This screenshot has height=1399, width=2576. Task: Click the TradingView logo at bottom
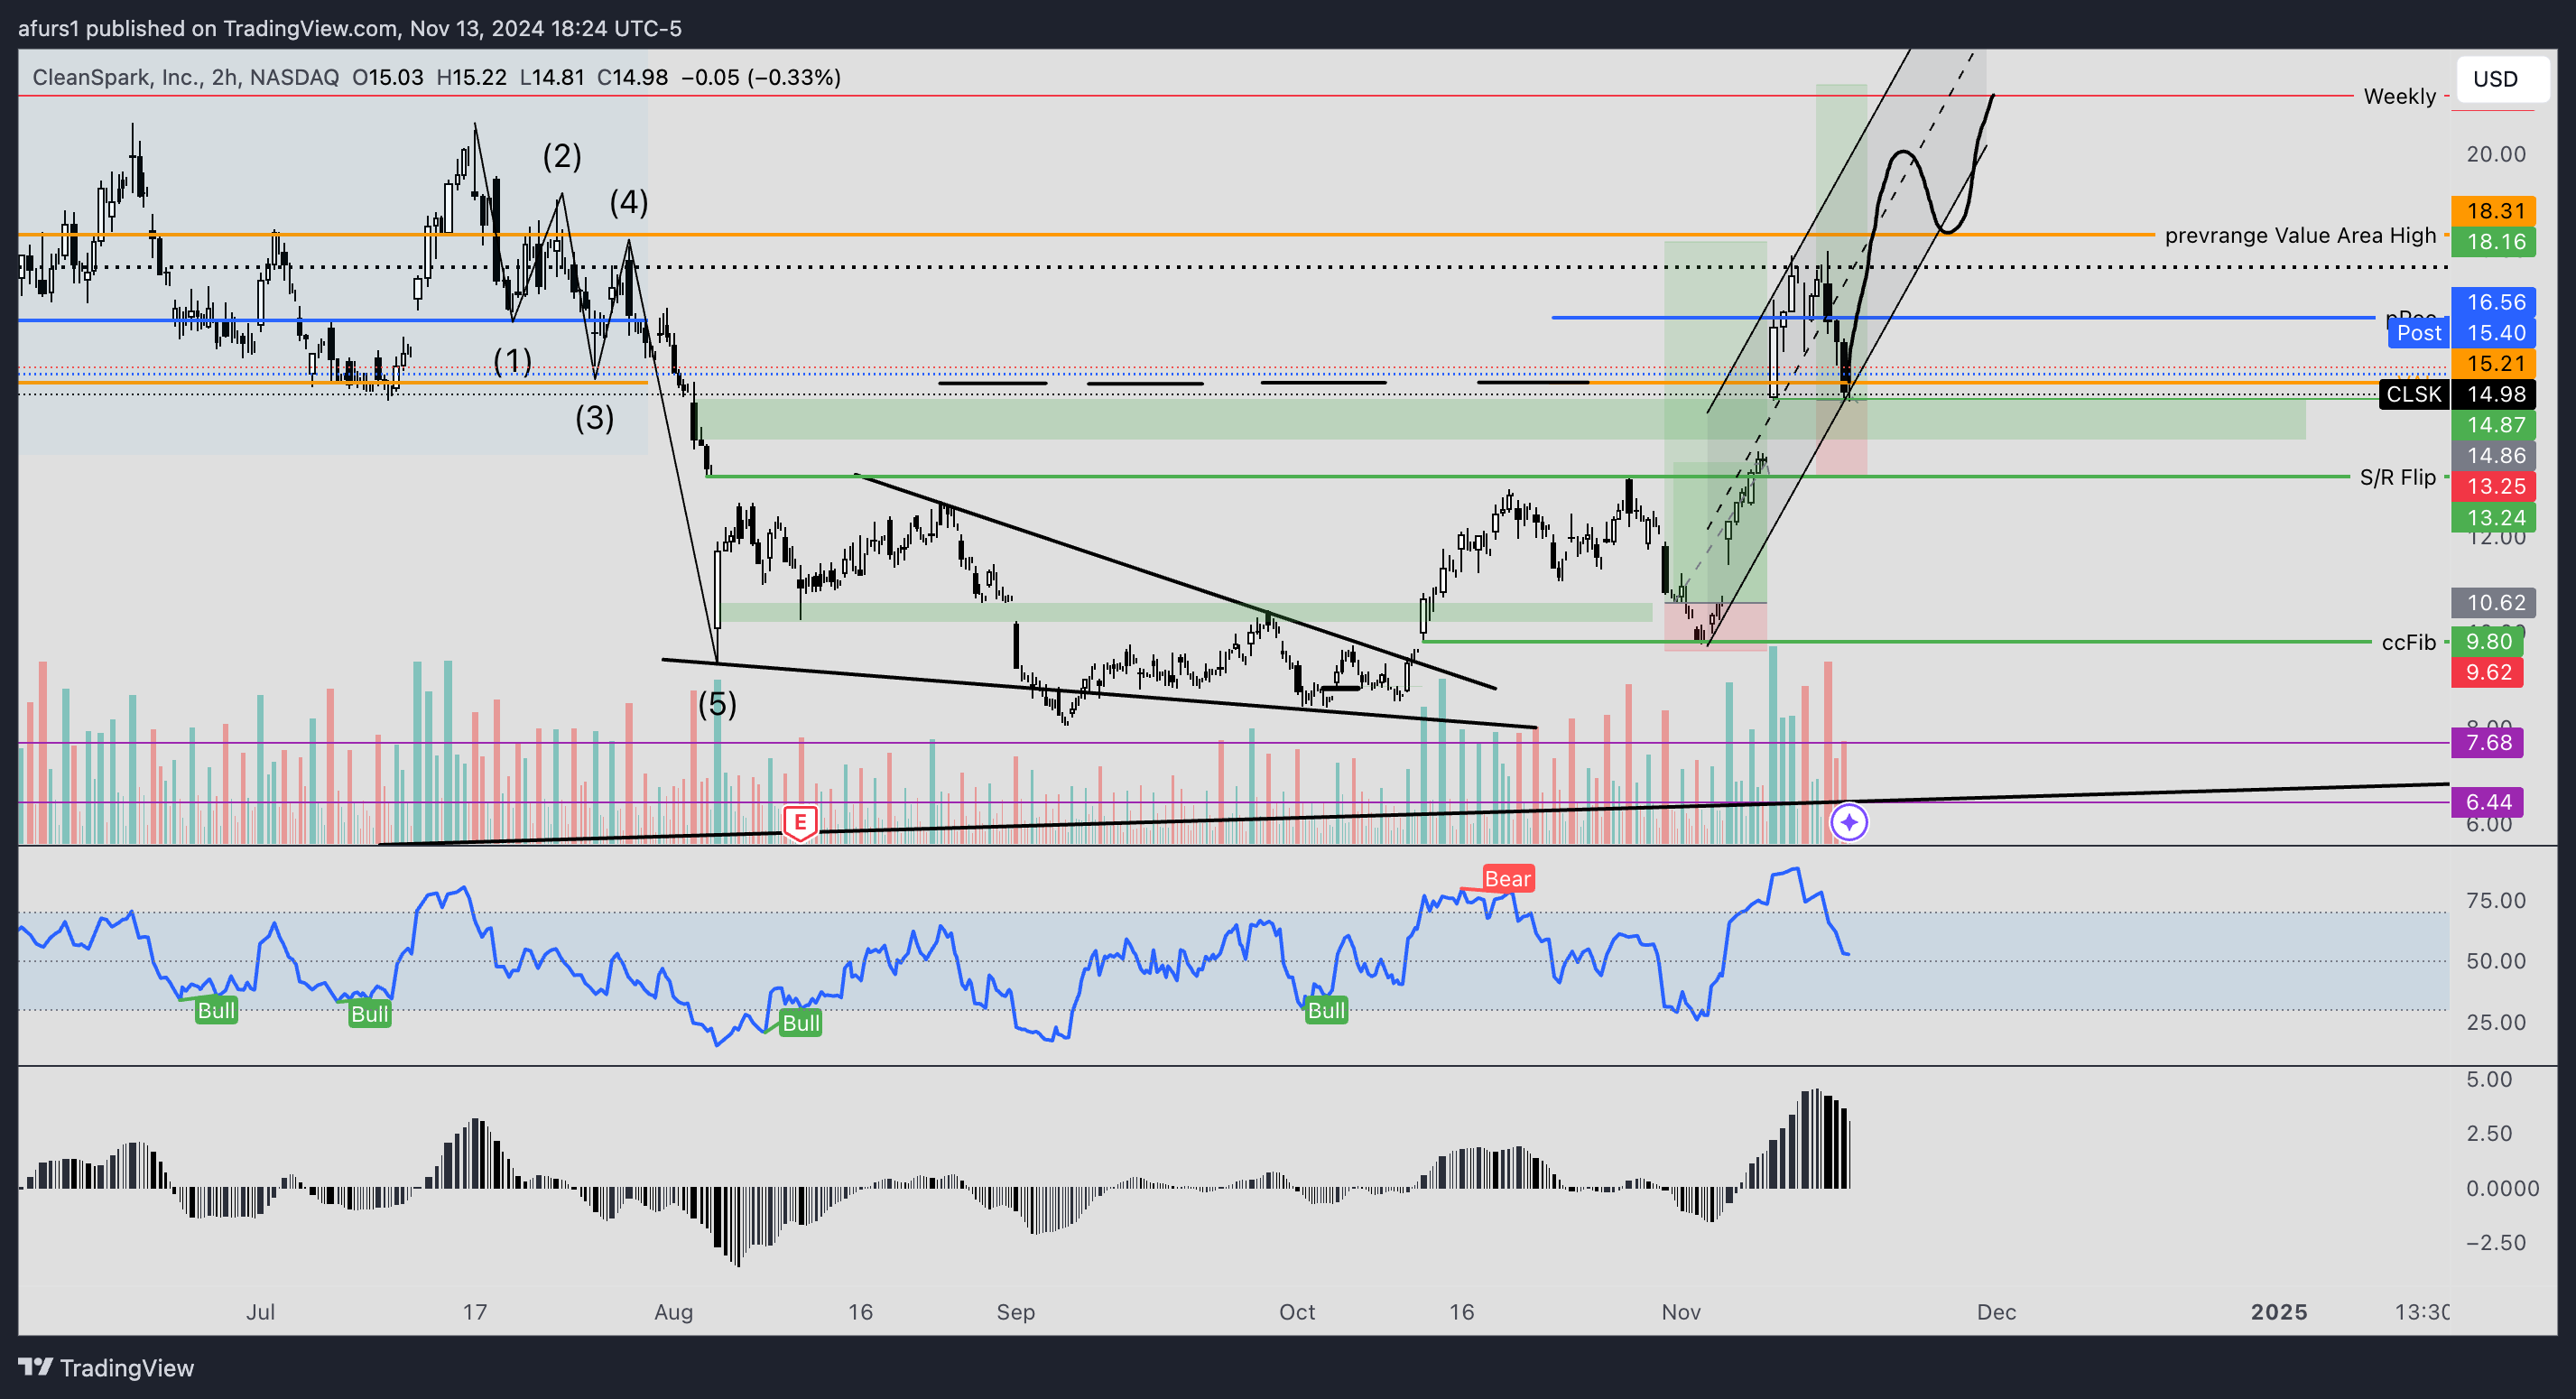coord(106,1367)
